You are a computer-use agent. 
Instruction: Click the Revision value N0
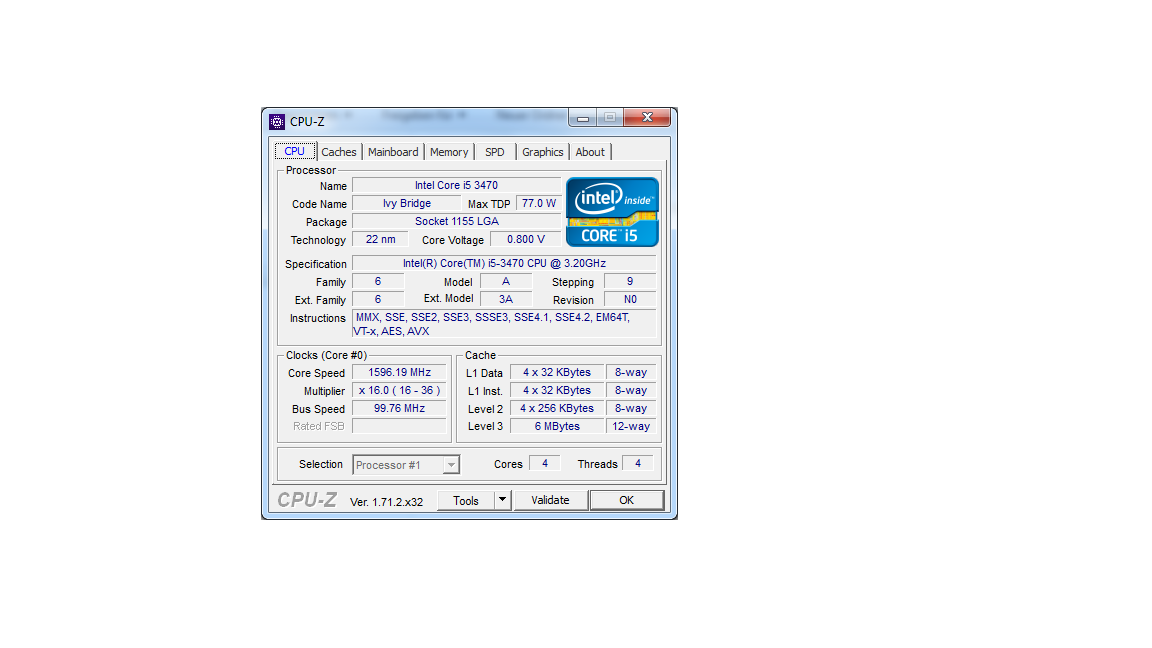click(630, 299)
